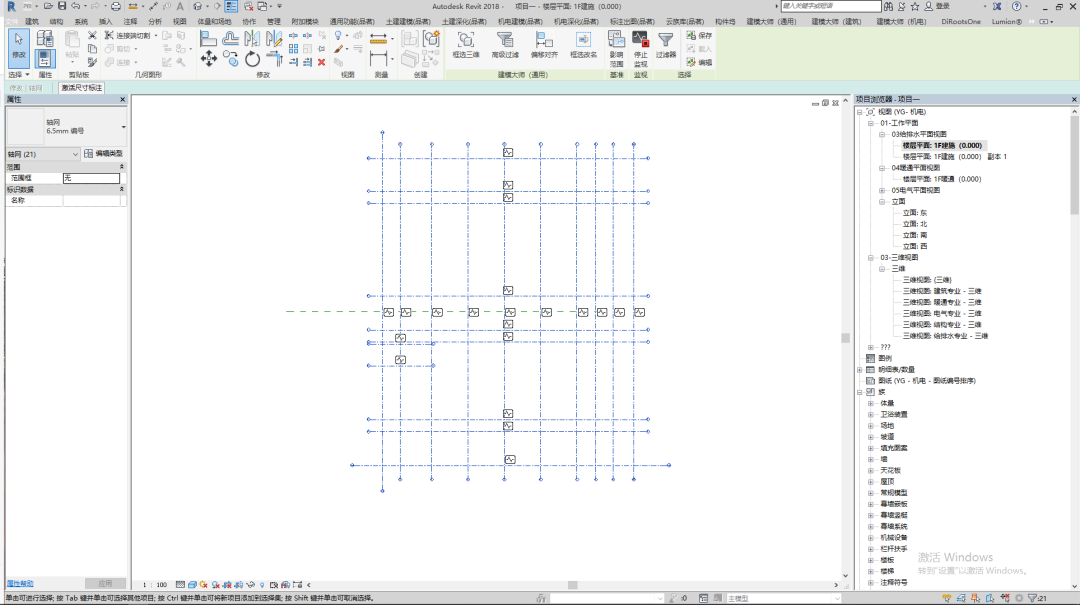Viewport: 1080px width, 605px height.
Task: Switch to the 附加模块 ribbon tab
Action: (304, 22)
